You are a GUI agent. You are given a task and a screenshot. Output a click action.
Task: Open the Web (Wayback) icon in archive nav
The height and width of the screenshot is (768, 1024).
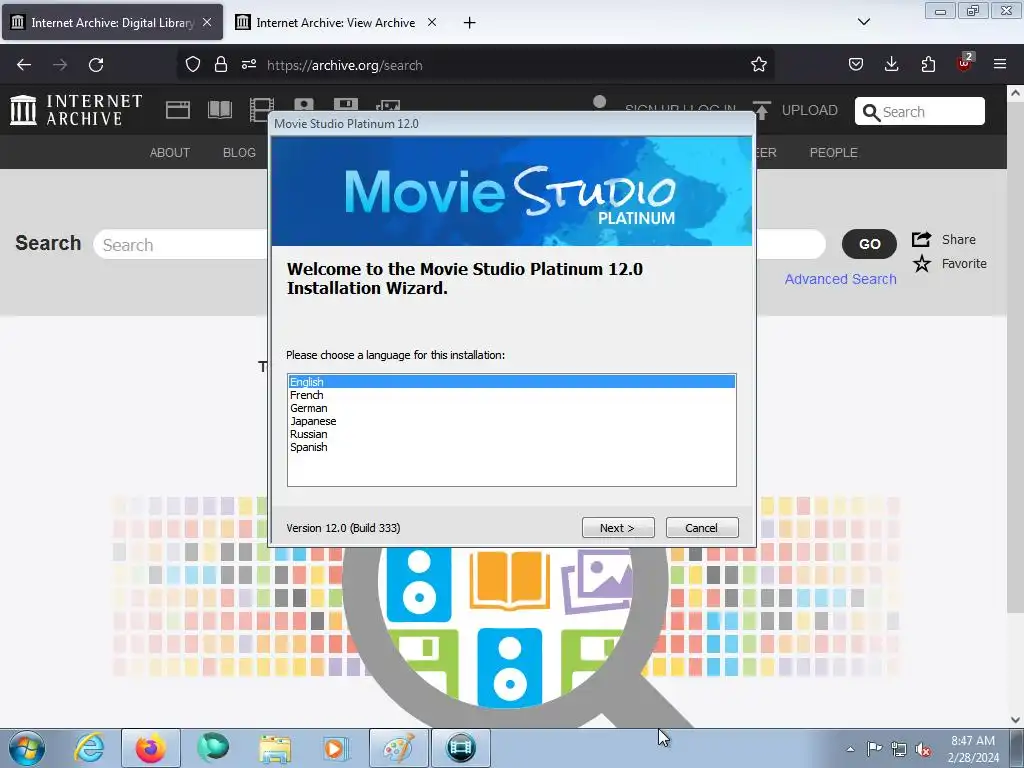coord(178,110)
